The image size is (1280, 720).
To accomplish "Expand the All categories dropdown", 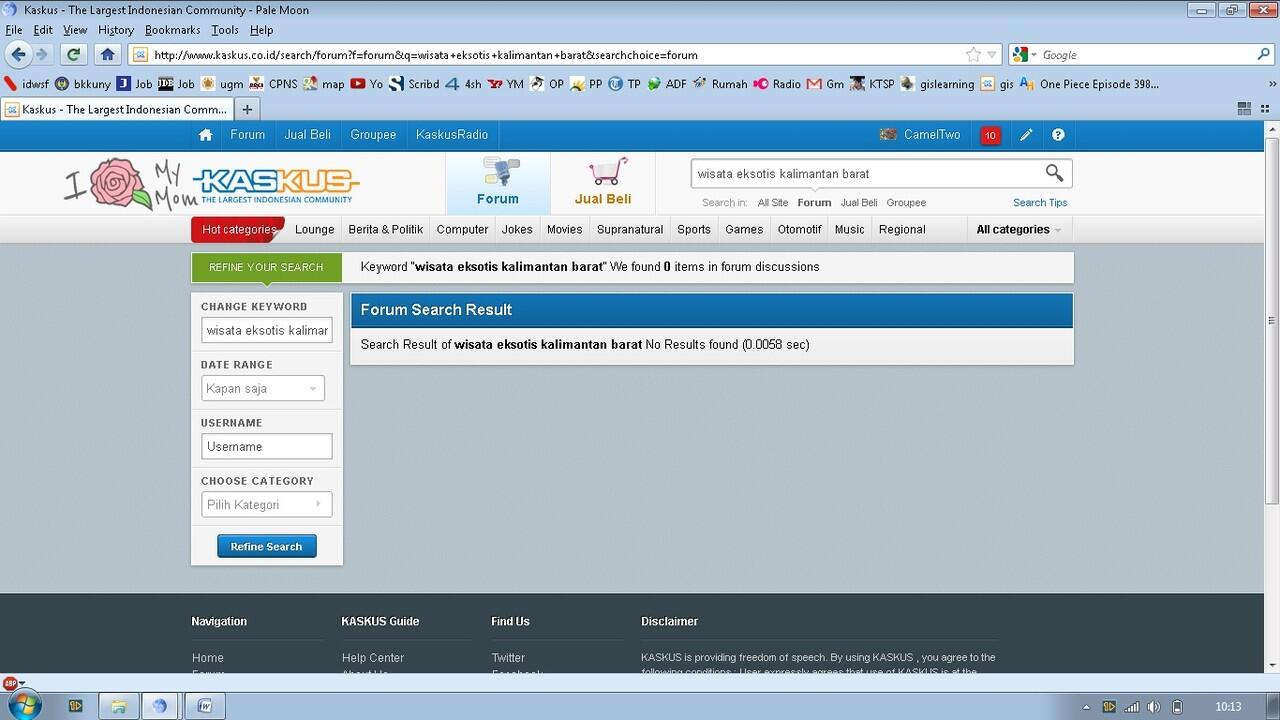I will pos(1018,229).
